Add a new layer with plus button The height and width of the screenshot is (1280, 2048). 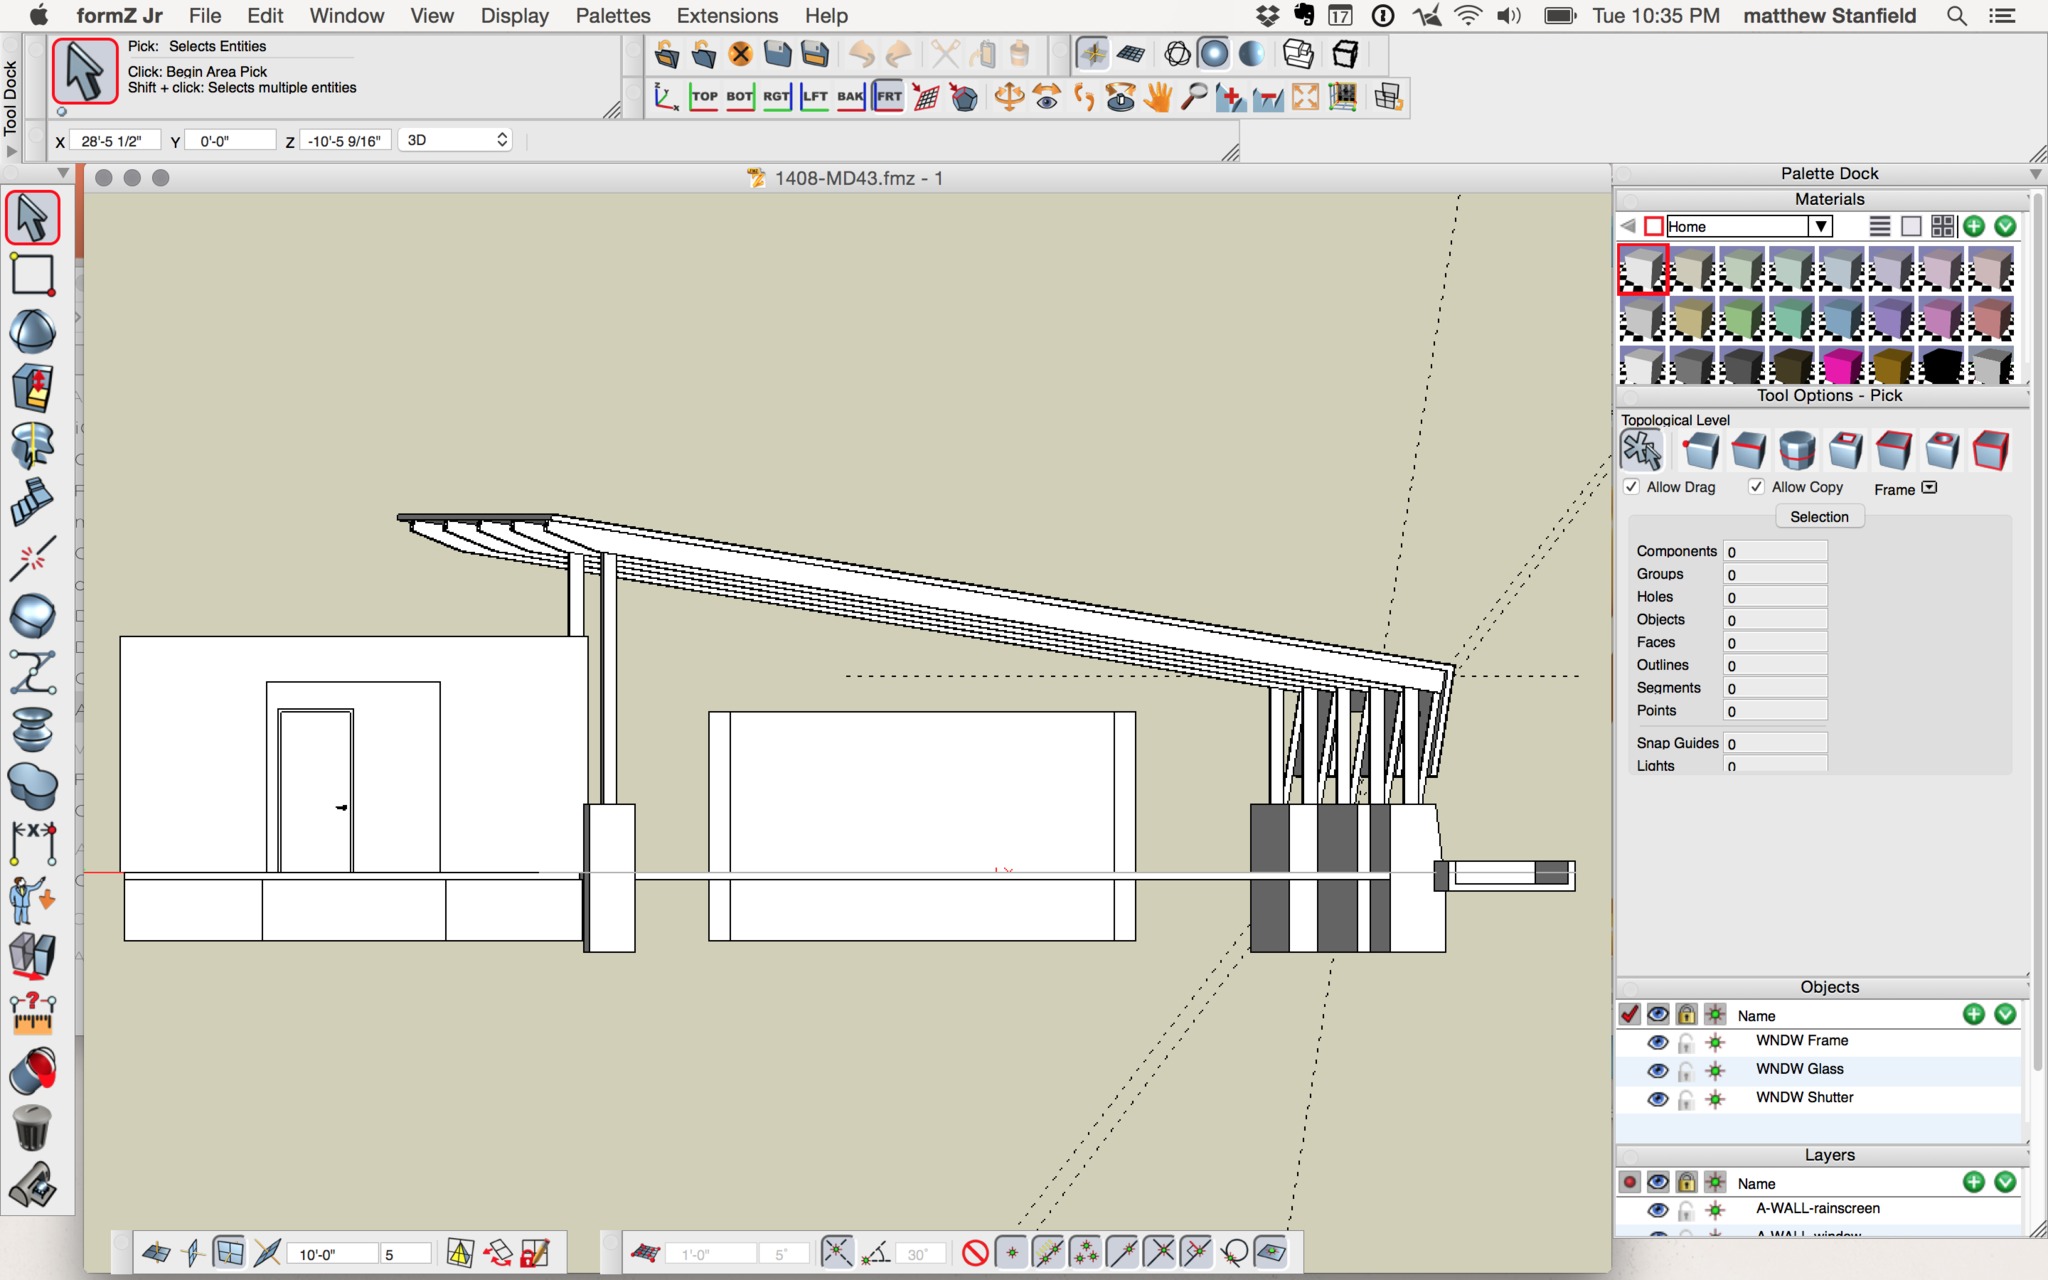click(1973, 1182)
